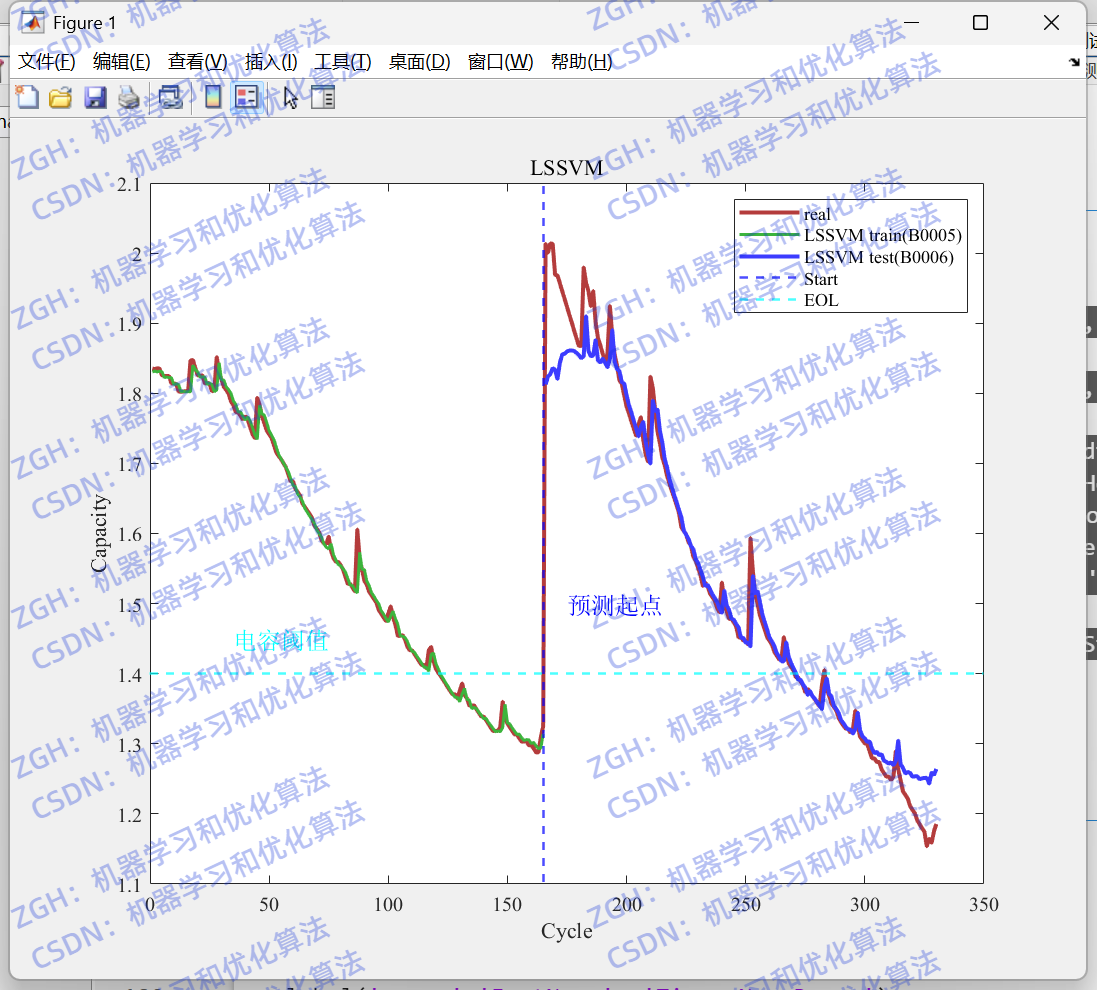Click the x-axis tick label 100
This screenshot has height=990, width=1097.
[388, 905]
